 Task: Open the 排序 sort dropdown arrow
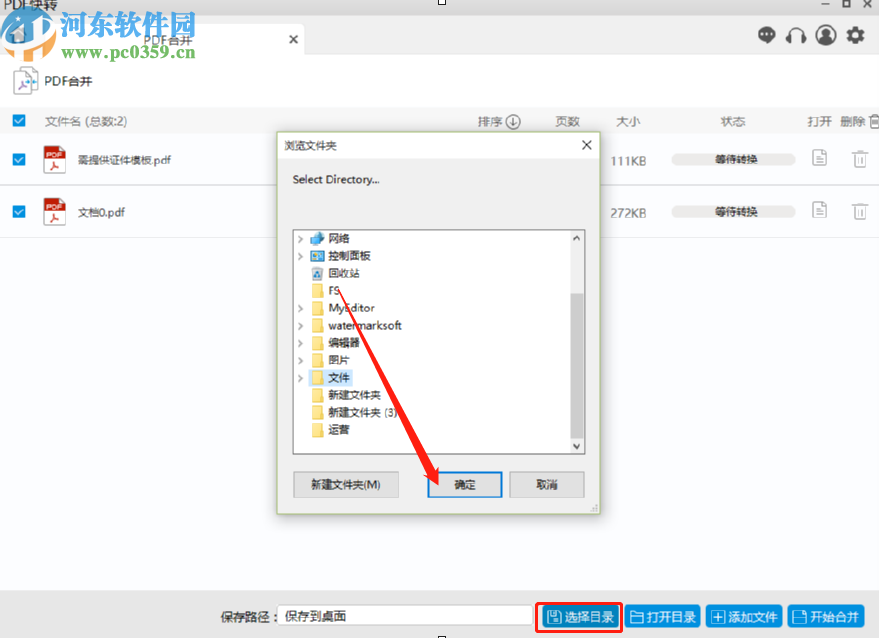point(513,120)
